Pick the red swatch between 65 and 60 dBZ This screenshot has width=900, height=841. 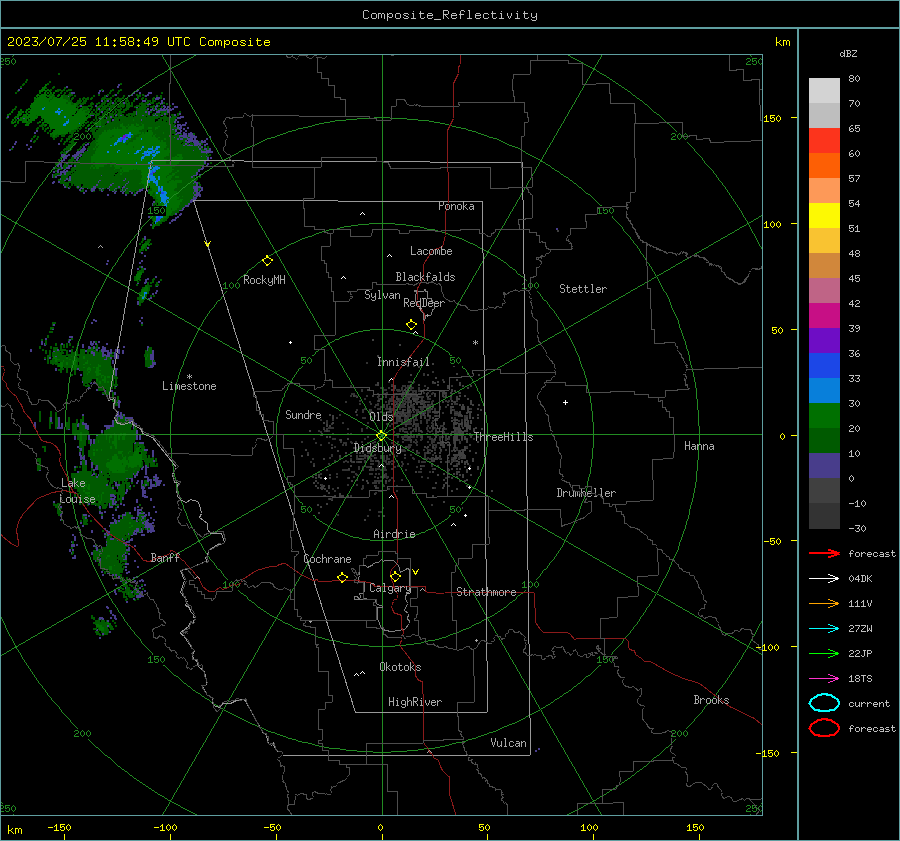(x=824, y=141)
